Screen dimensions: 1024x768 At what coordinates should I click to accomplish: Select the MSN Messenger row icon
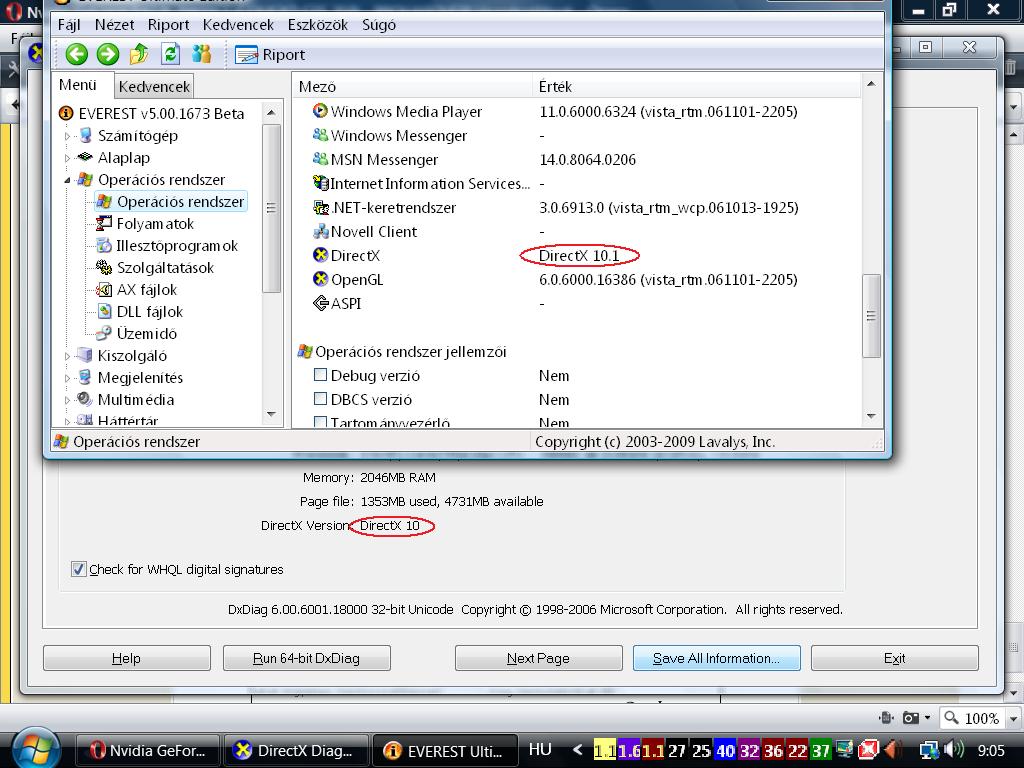320,159
